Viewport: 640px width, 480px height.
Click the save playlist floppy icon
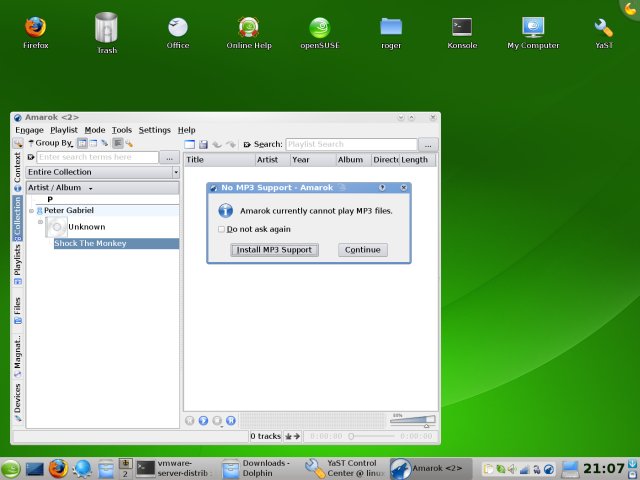tap(203, 144)
